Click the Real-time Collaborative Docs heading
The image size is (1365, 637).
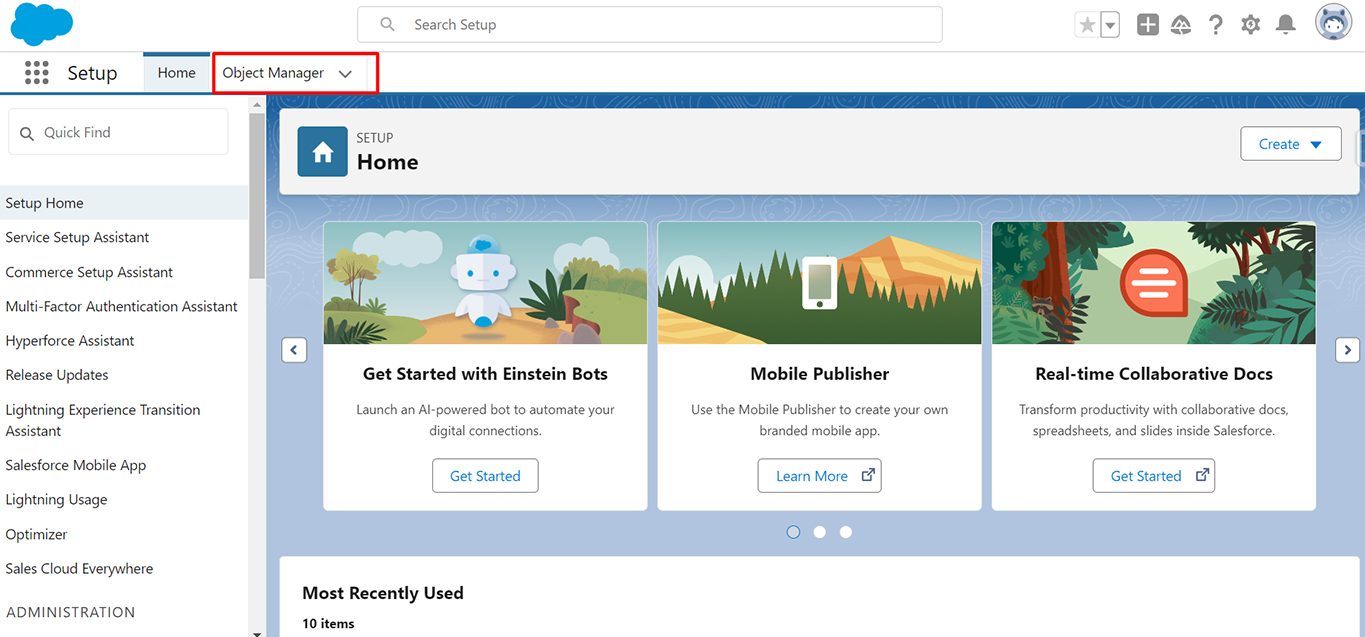click(1154, 374)
